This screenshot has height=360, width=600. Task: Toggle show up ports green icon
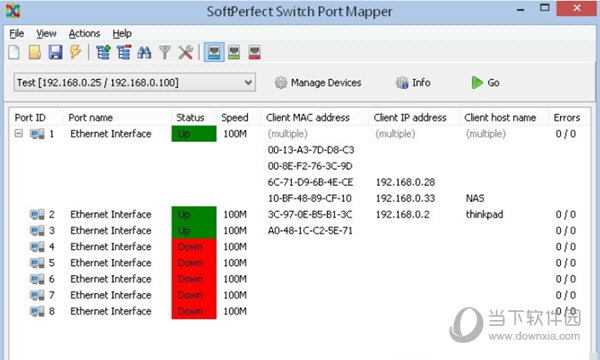234,52
